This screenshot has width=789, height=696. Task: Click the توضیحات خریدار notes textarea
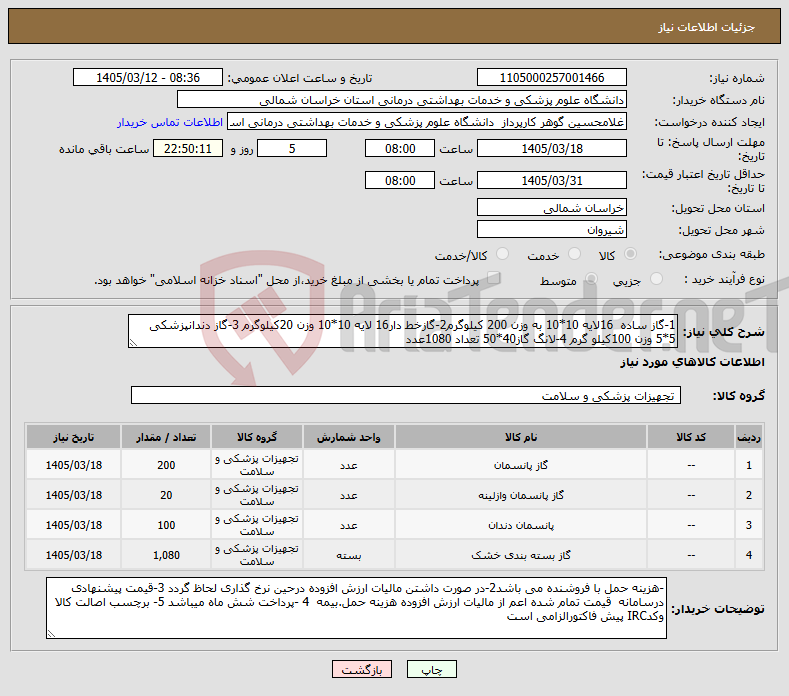tap(356, 608)
